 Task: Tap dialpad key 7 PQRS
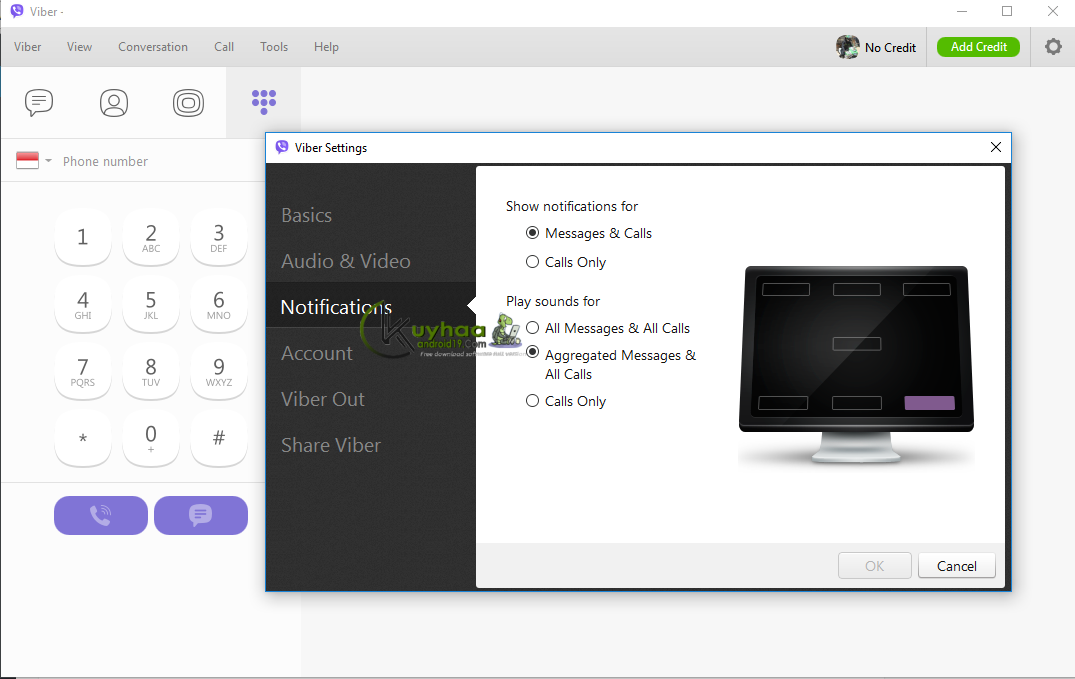point(83,371)
